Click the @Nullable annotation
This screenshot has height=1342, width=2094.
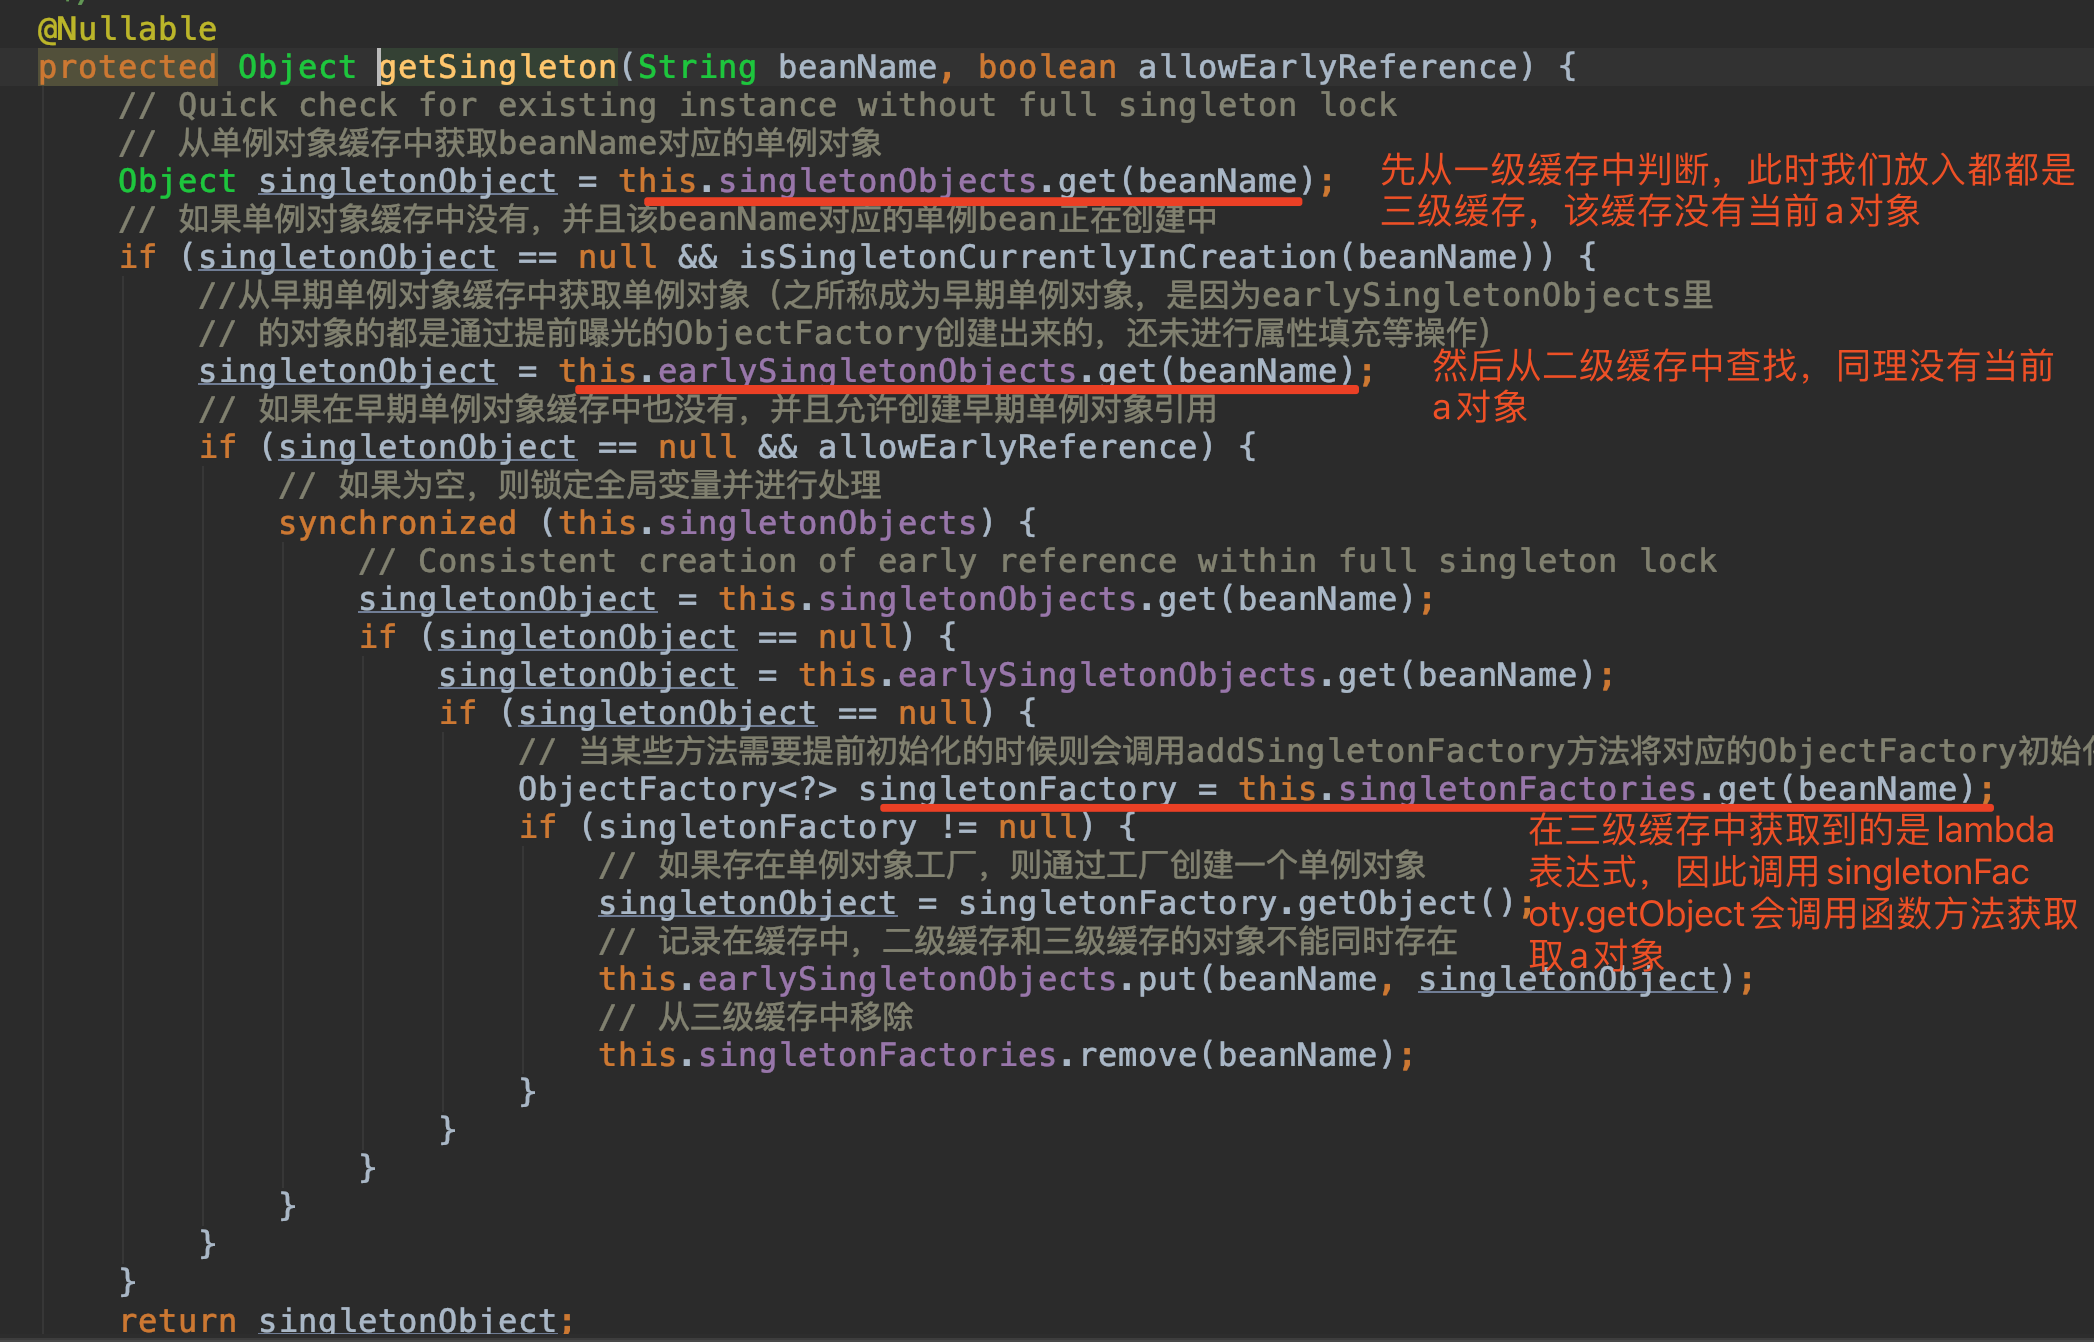tap(127, 29)
